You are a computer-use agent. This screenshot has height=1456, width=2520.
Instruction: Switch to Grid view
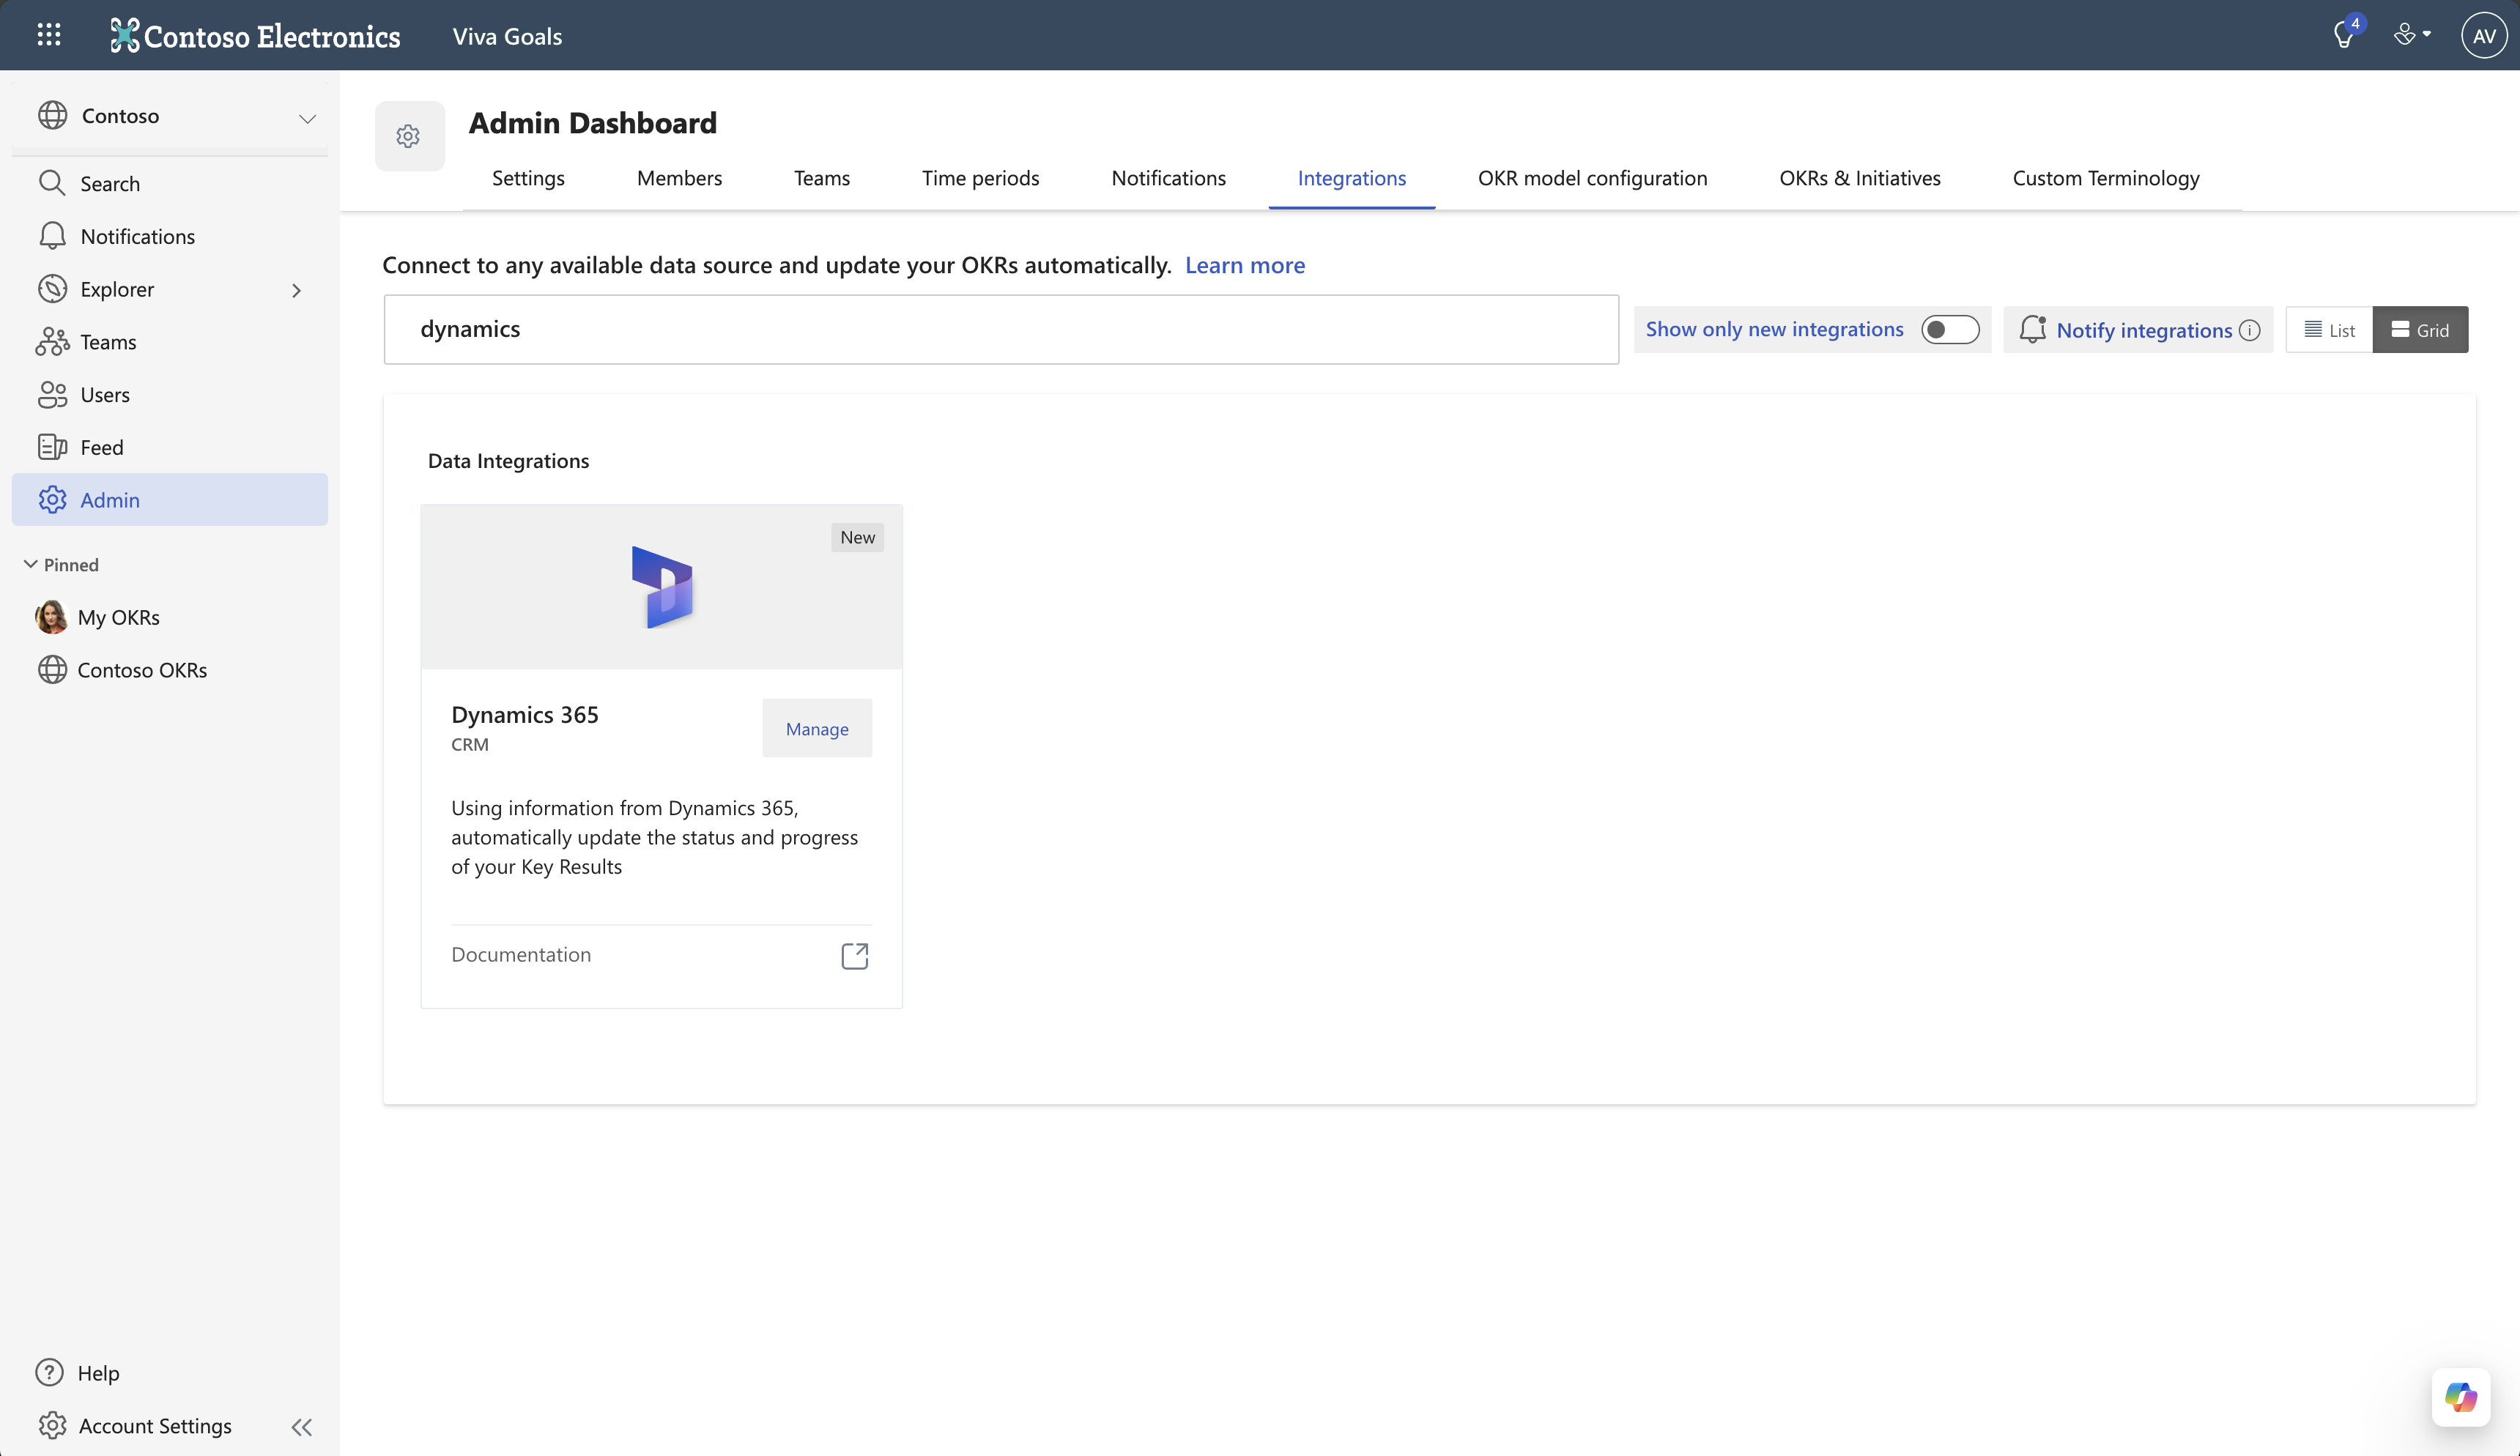2420,330
